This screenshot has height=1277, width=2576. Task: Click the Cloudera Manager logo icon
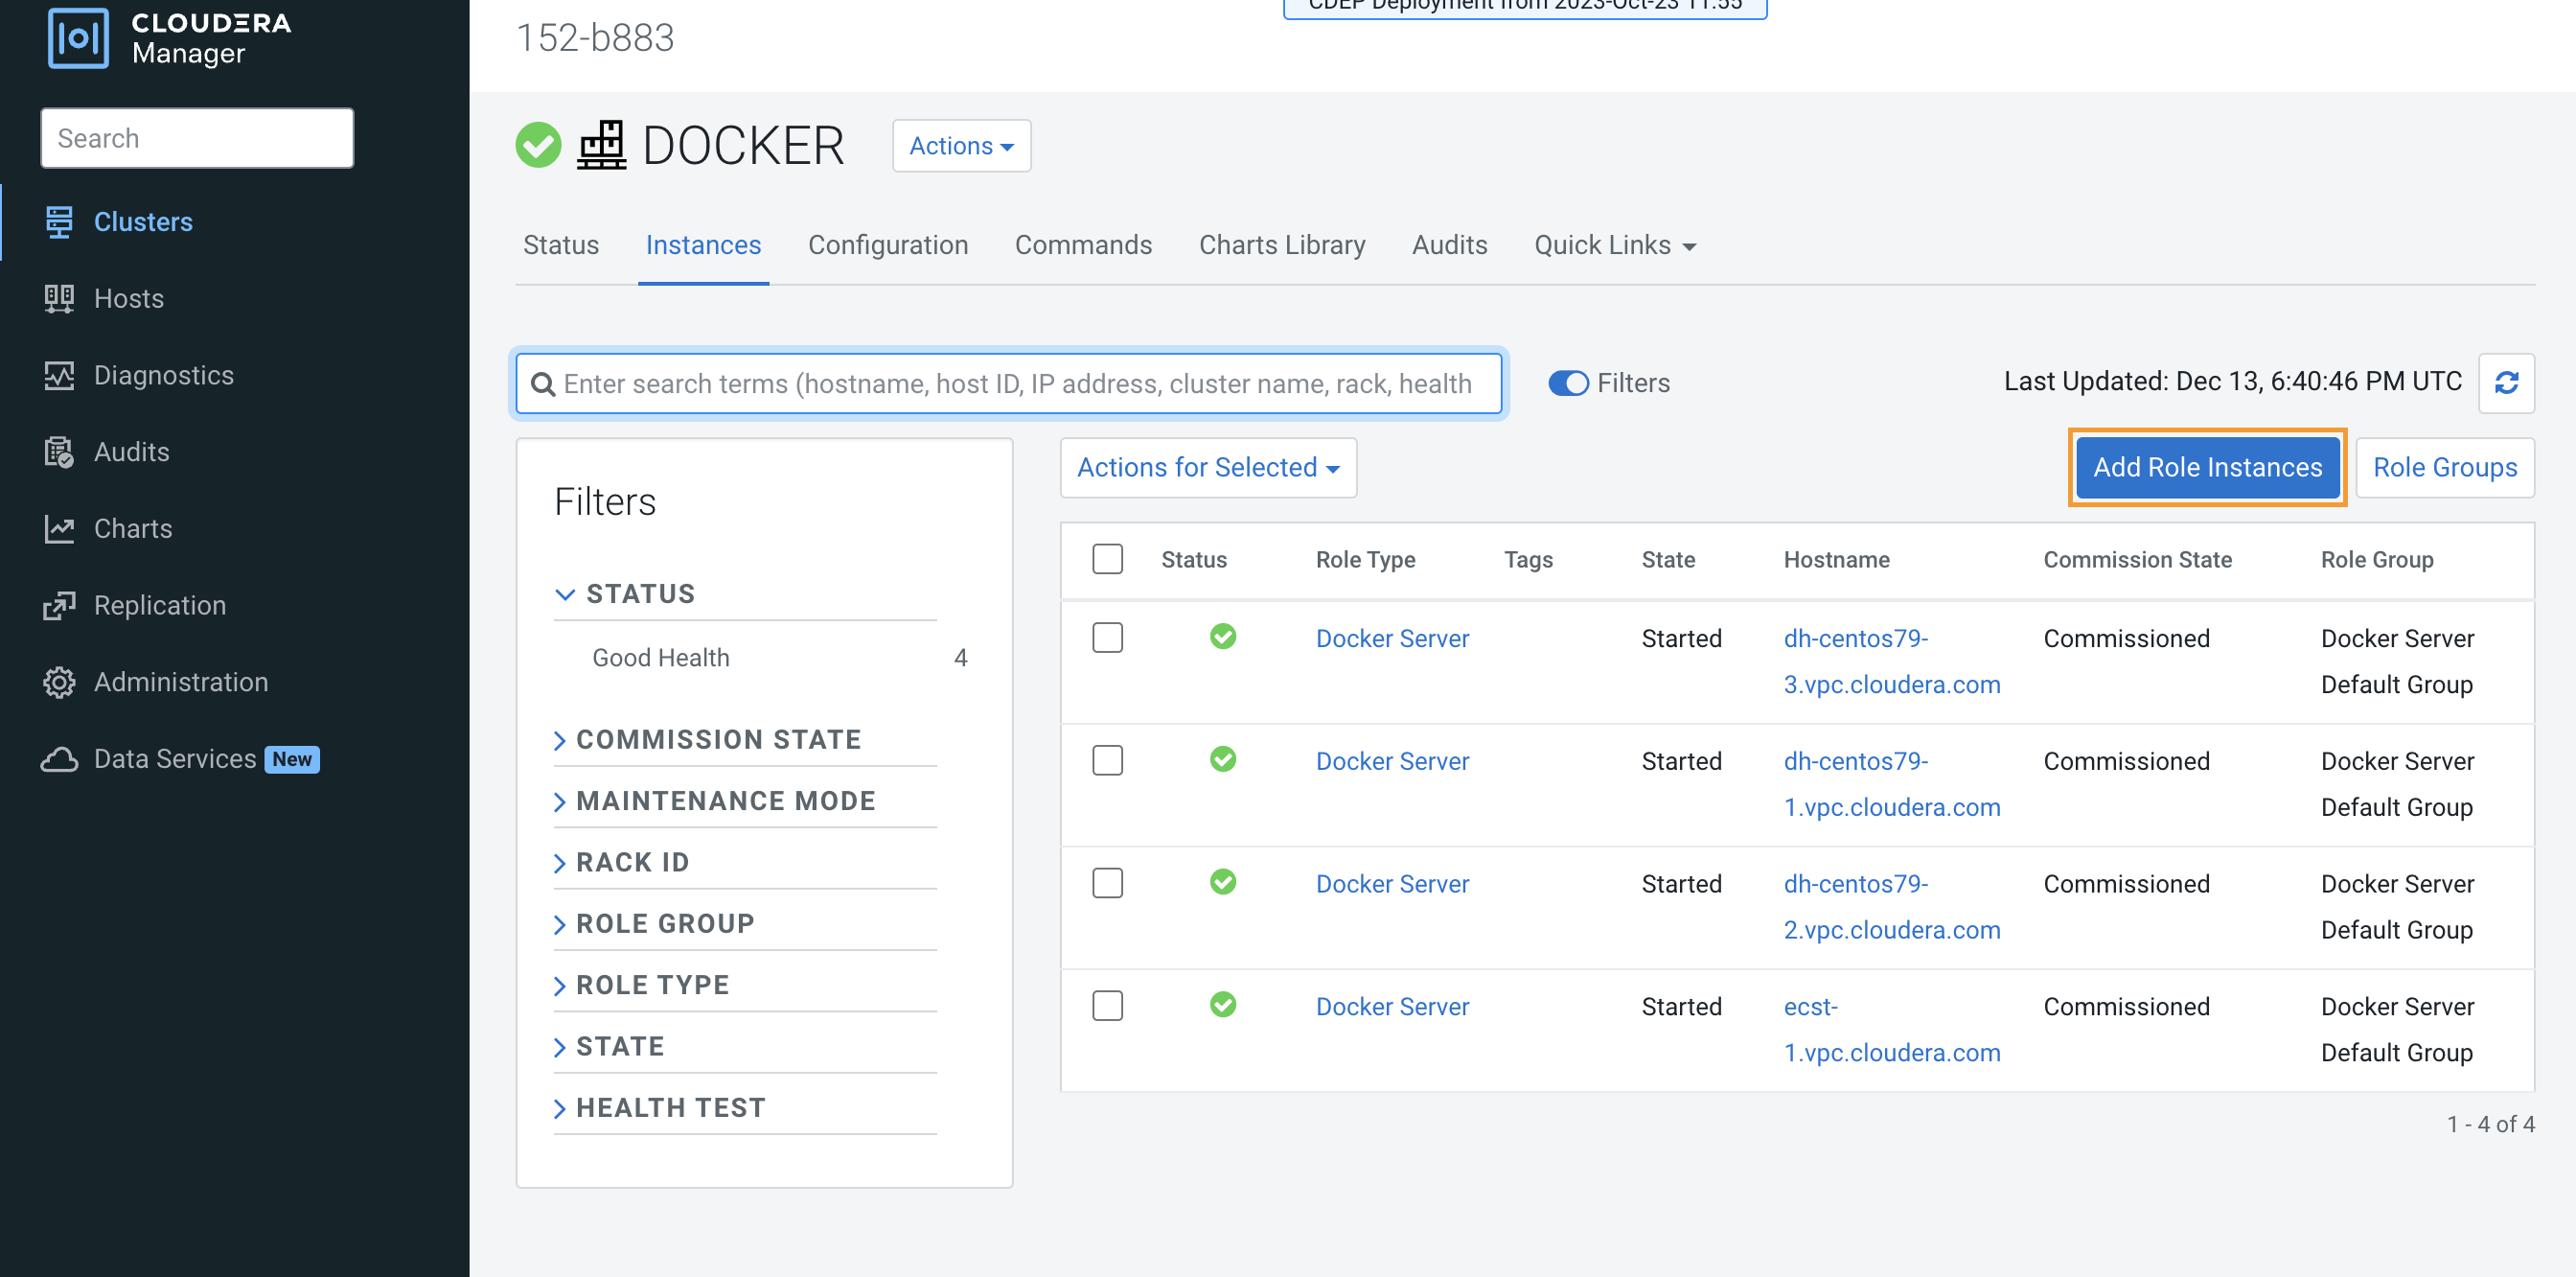coord(78,38)
